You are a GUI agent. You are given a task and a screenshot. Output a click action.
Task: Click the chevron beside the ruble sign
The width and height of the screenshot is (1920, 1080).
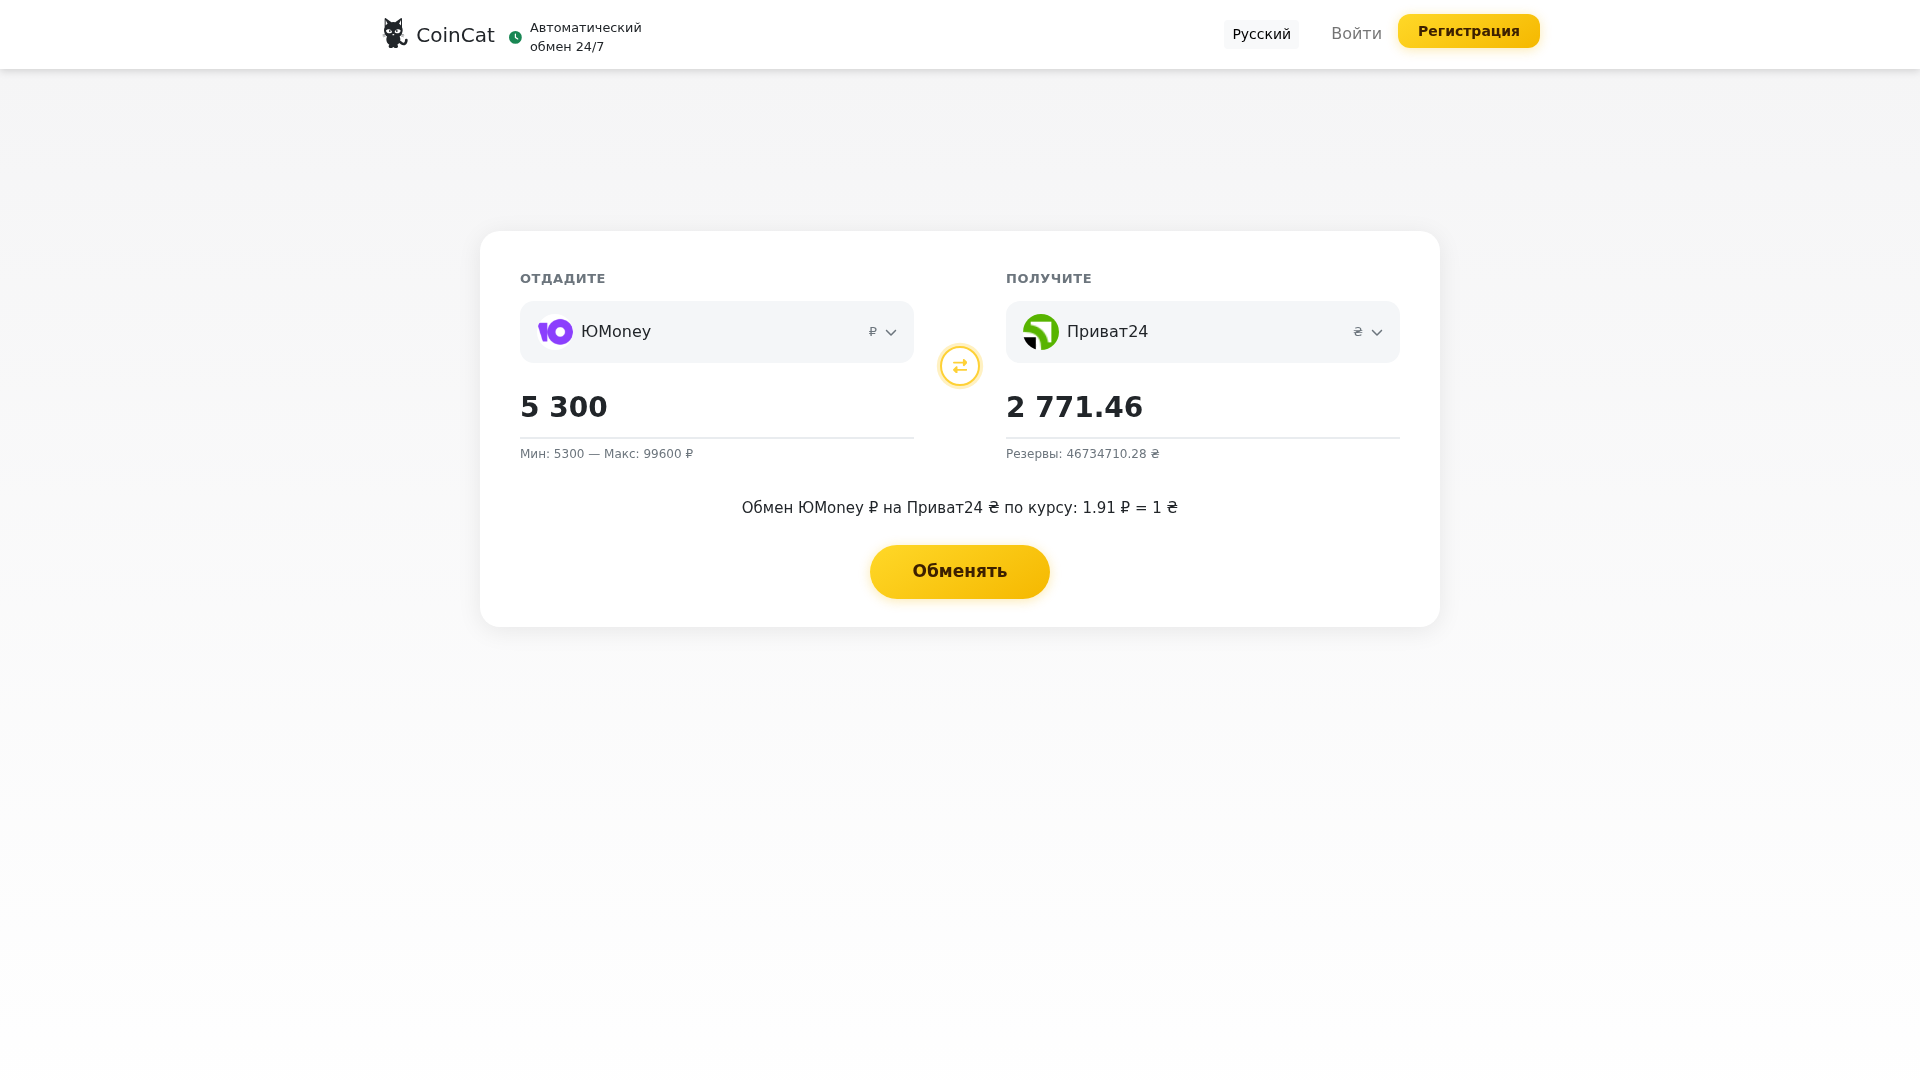pos(890,333)
